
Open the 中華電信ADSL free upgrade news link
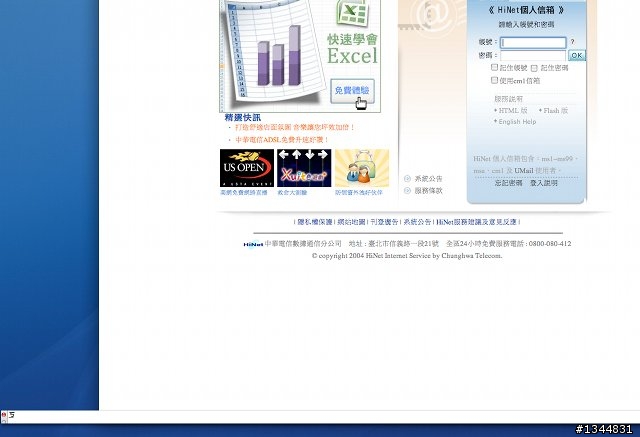click(282, 140)
